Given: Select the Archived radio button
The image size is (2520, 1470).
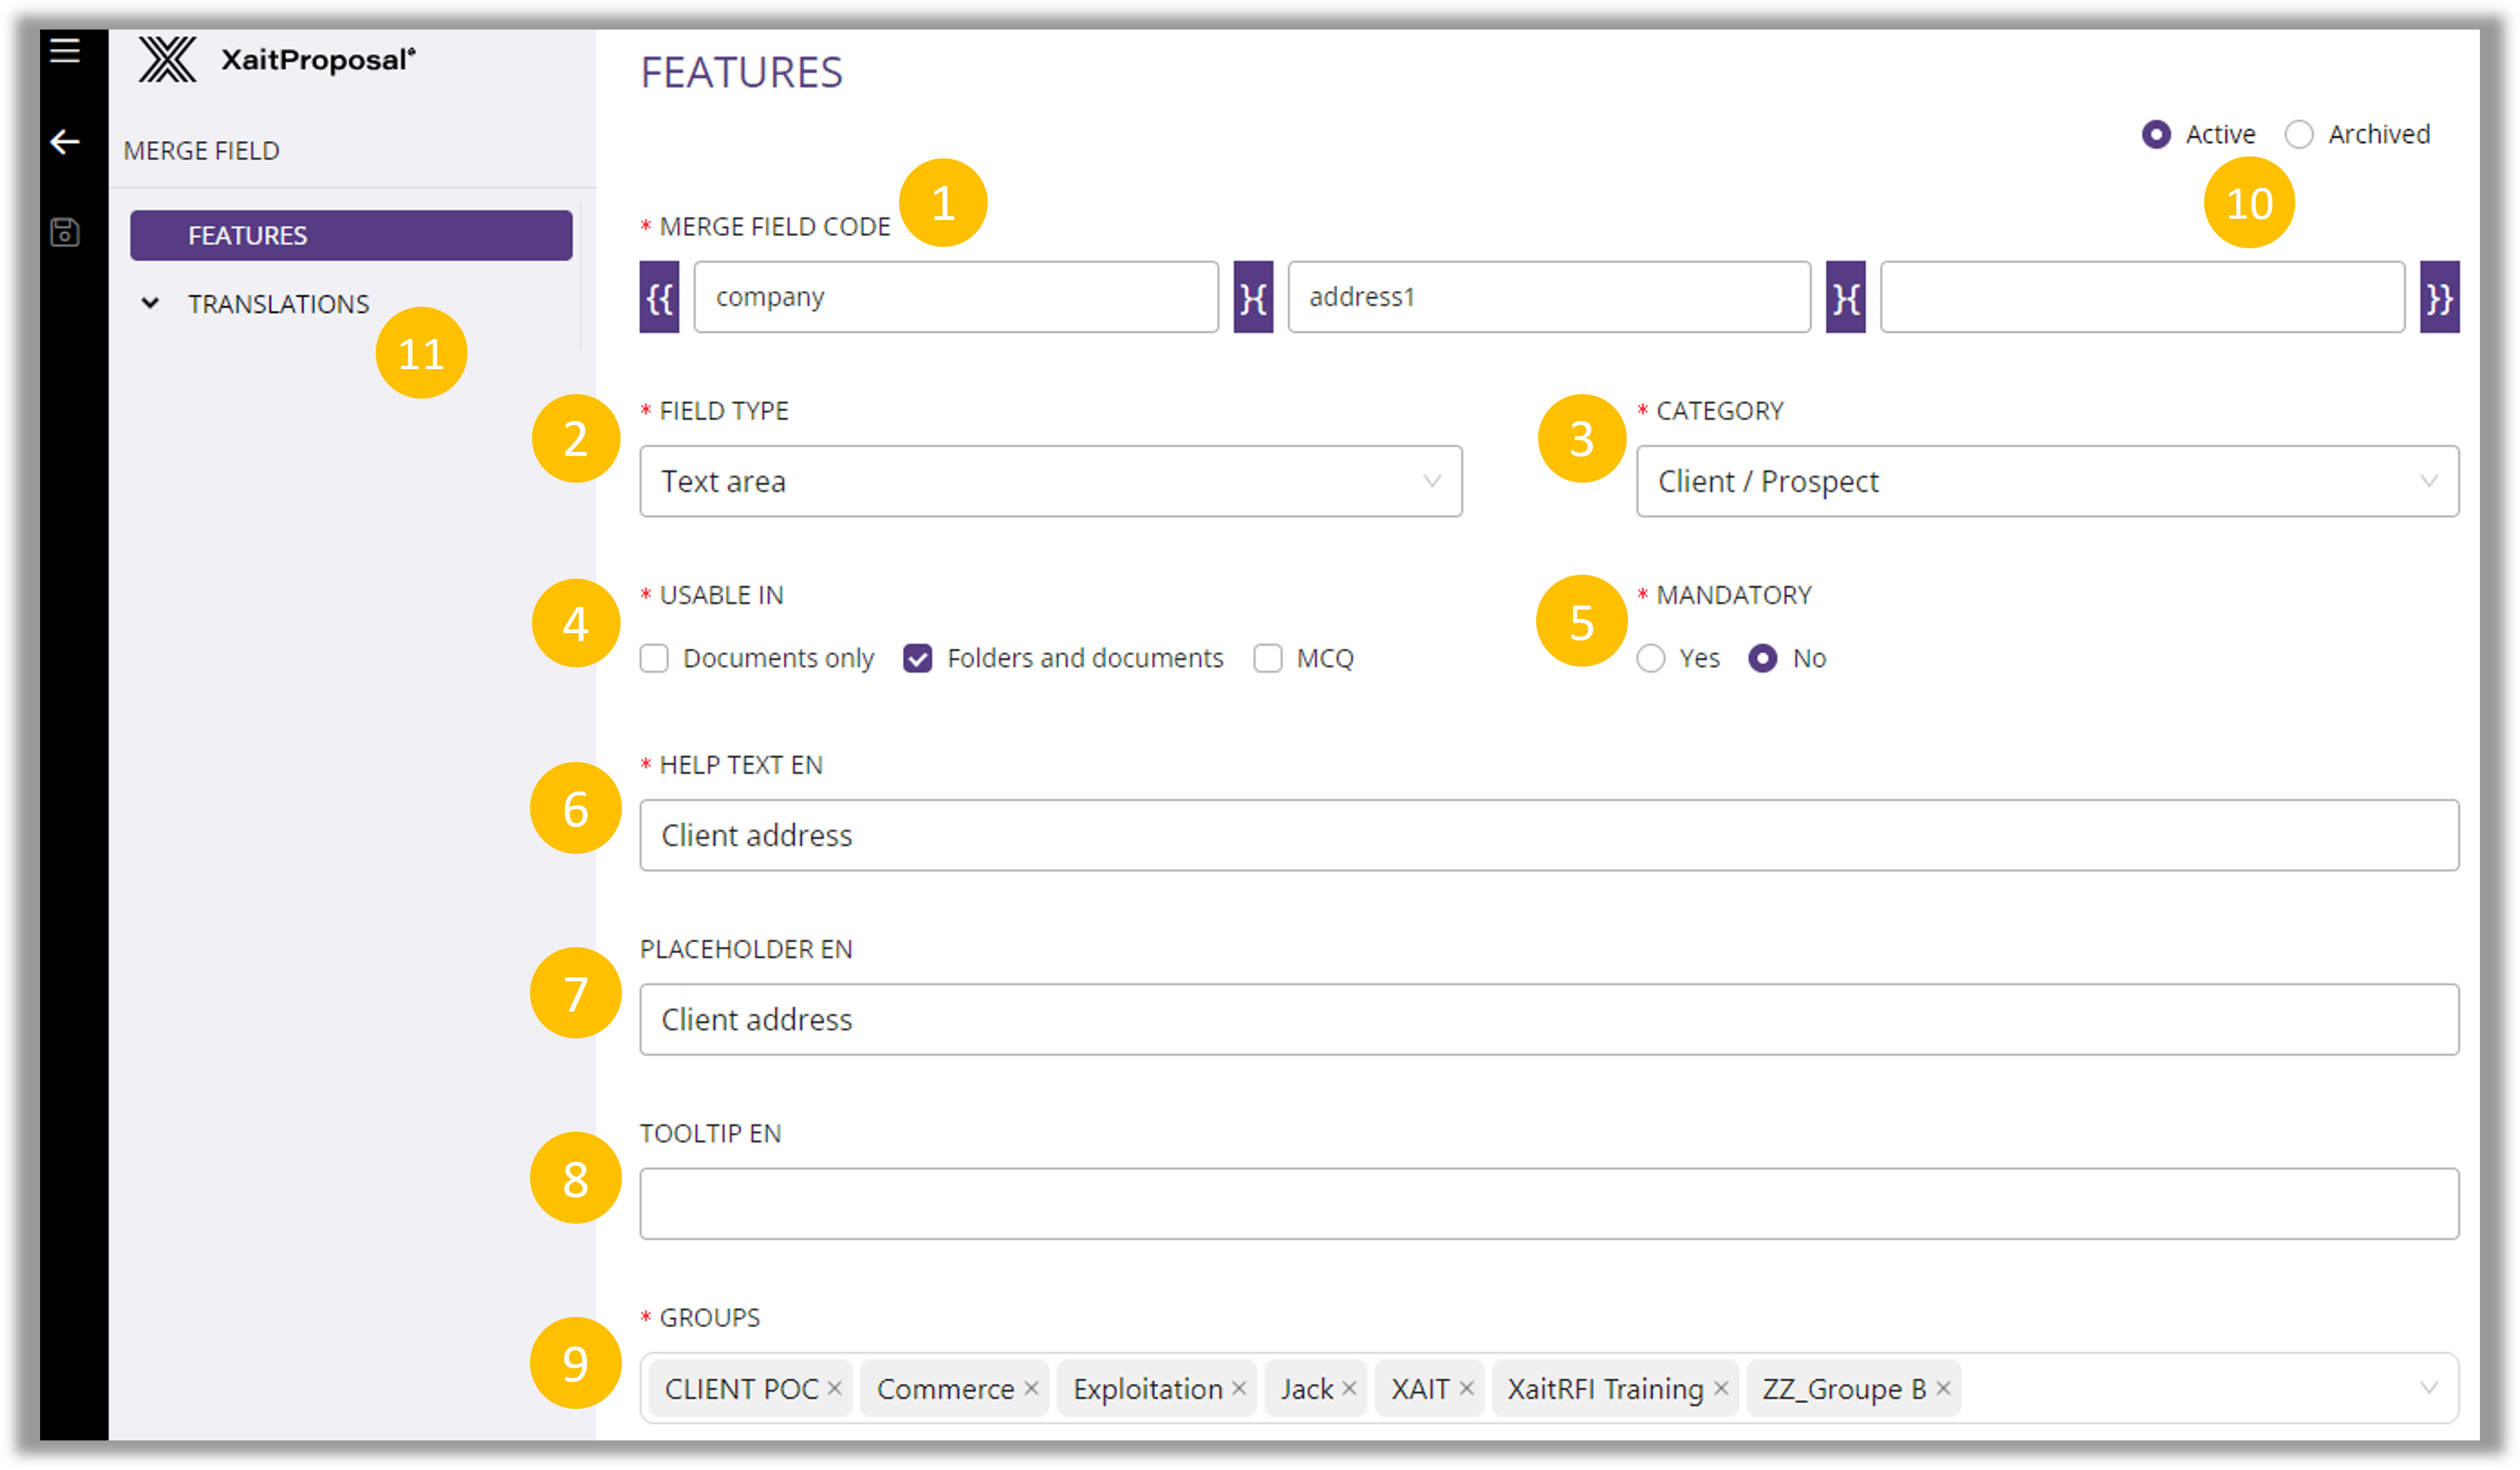Looking at the screenshot, I should (2299, 134).
